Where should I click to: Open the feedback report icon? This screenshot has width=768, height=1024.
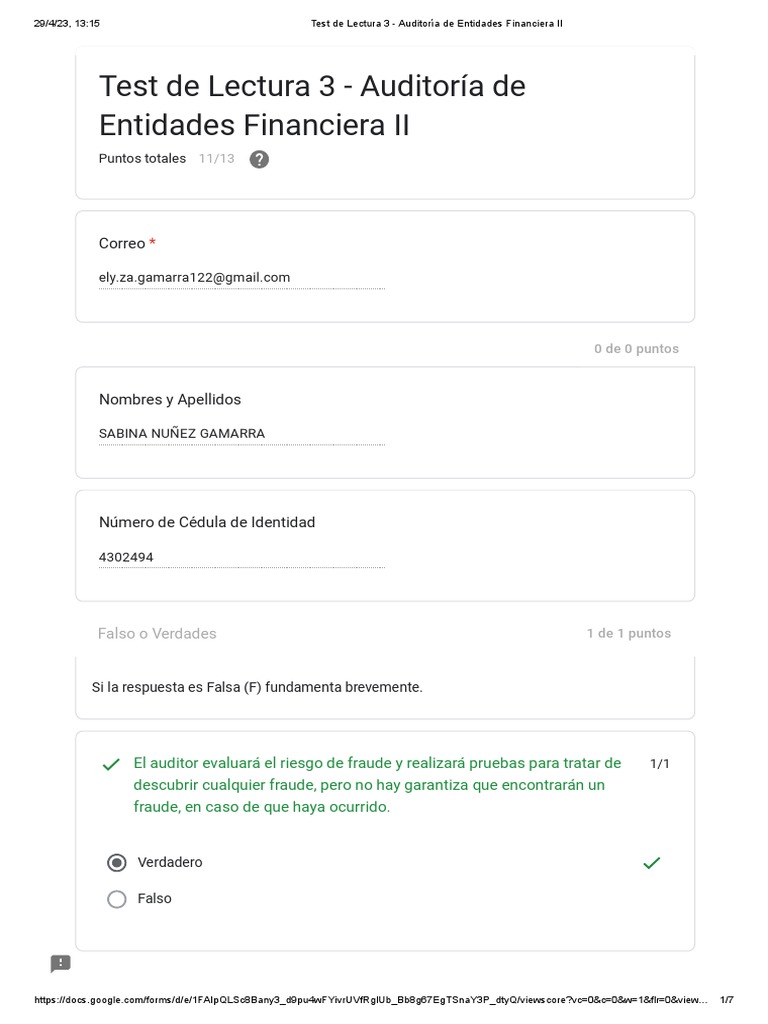click(x=61, y=964)
